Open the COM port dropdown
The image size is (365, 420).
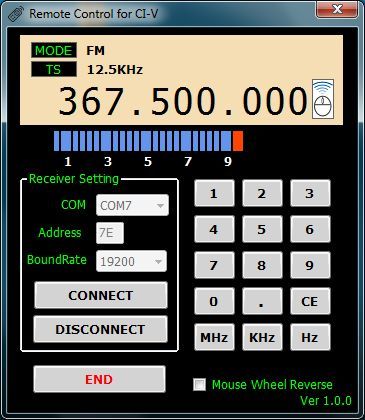[x=132, y=205]
